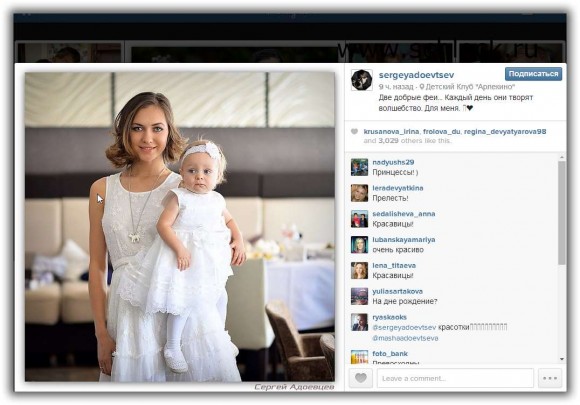The width and height of the screenshot is (580, 405).
Task: Click the leradevyatkina commenter avatar
Action: (359, 193)
